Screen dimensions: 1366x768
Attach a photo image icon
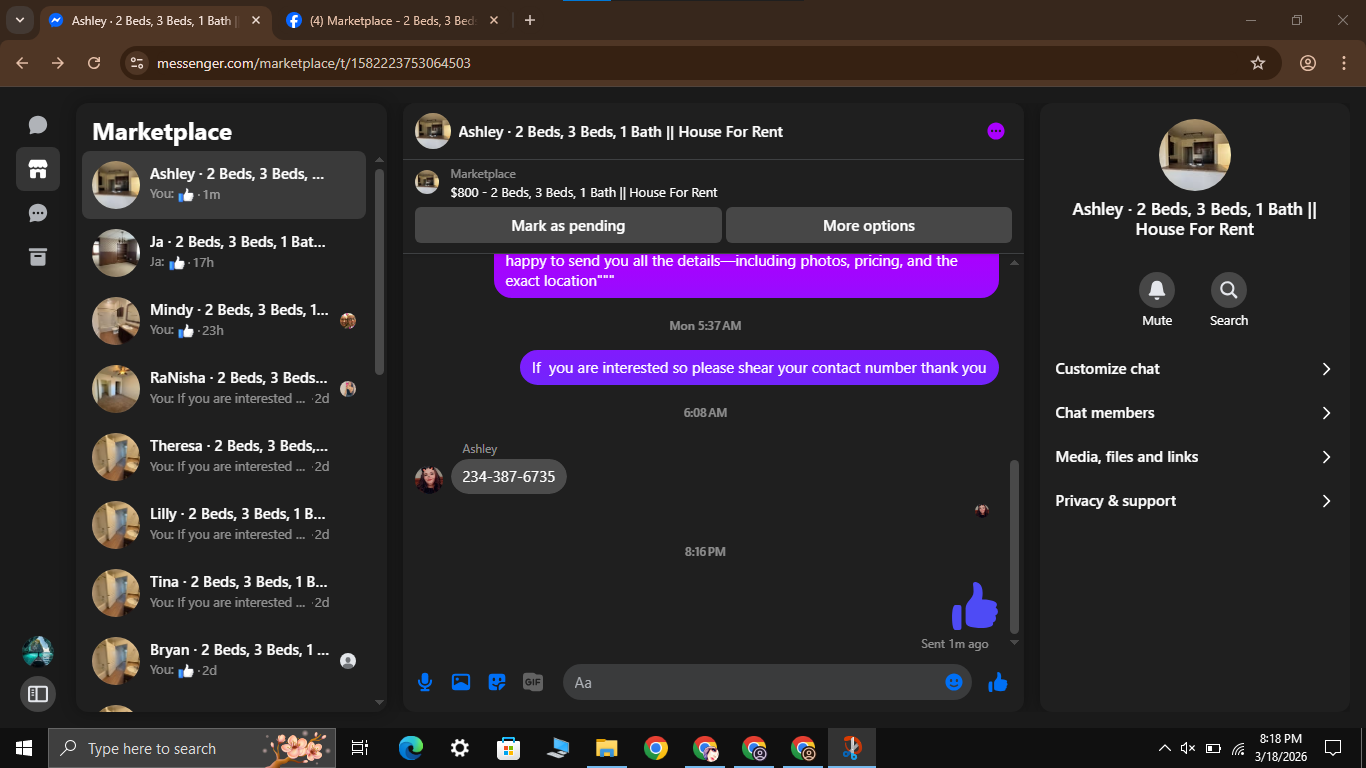[x=461, y=682]
